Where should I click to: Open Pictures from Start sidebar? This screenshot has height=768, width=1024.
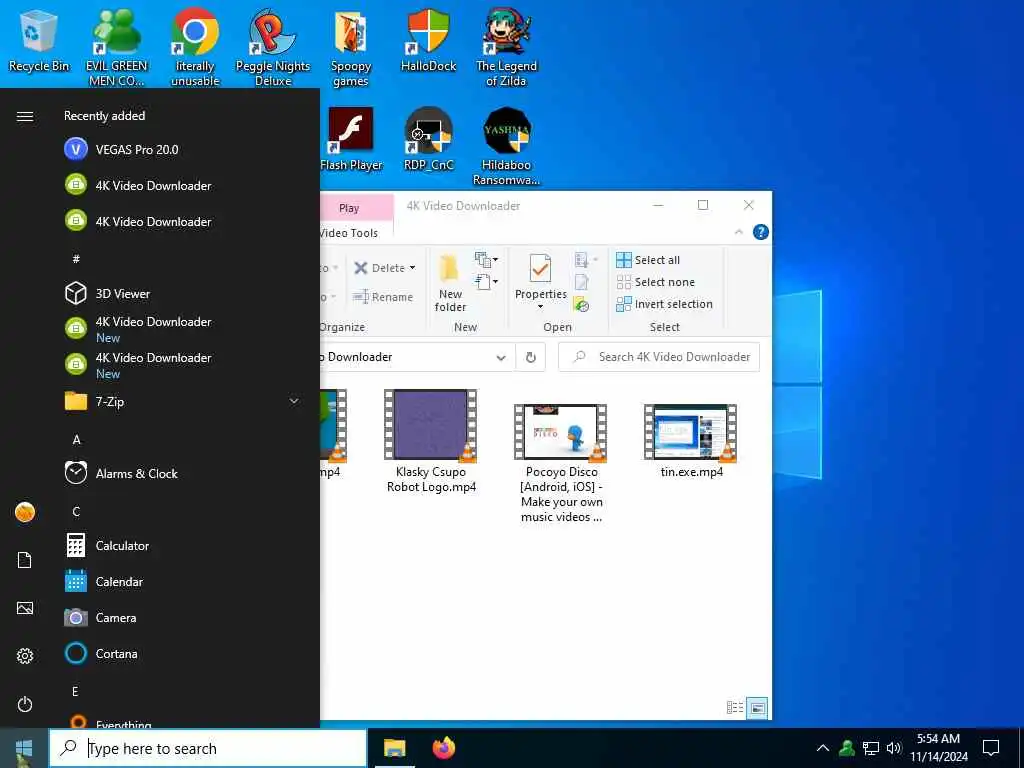point(25,608)
